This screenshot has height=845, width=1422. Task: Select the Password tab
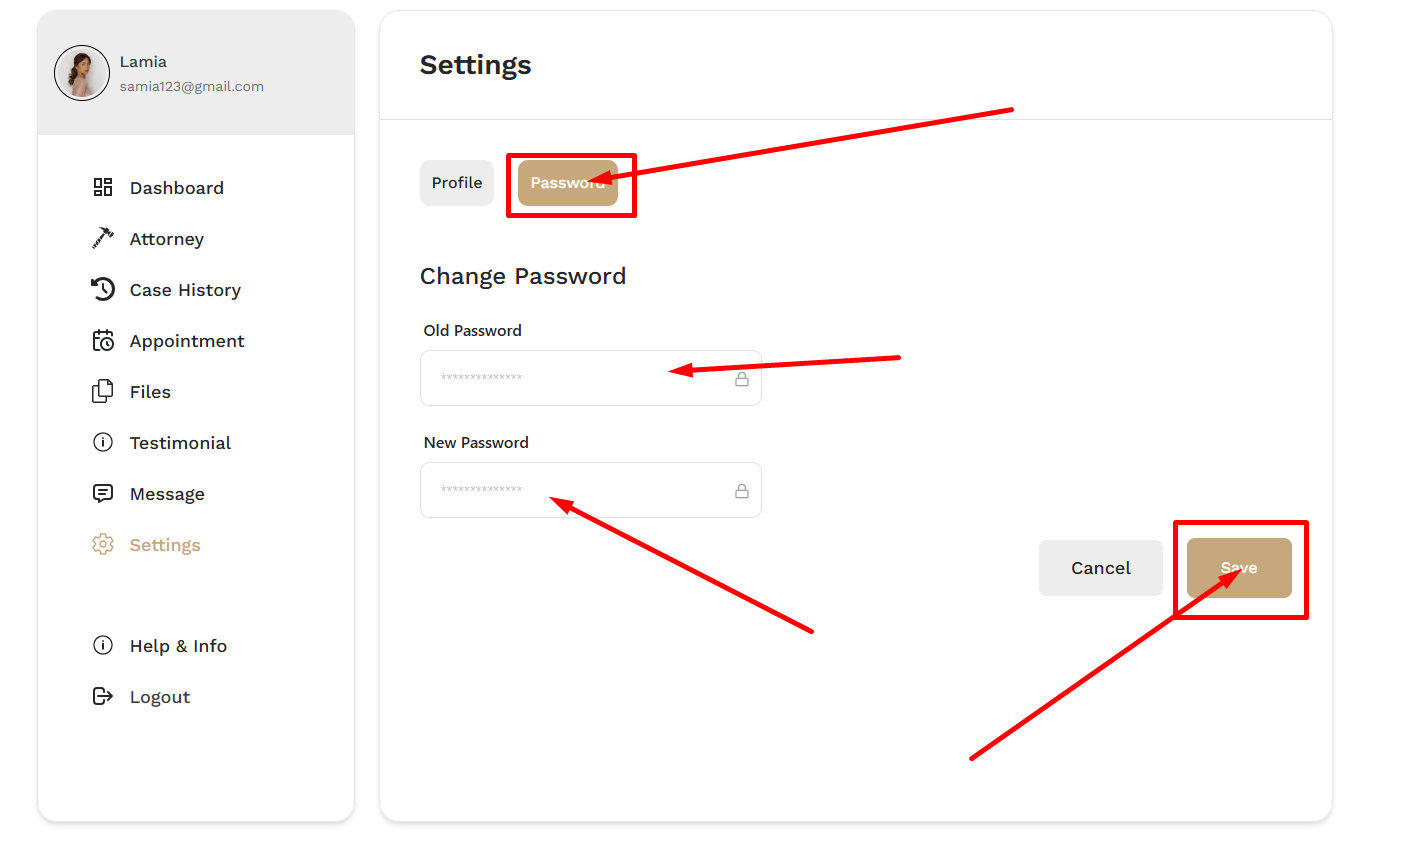point(568,183)
